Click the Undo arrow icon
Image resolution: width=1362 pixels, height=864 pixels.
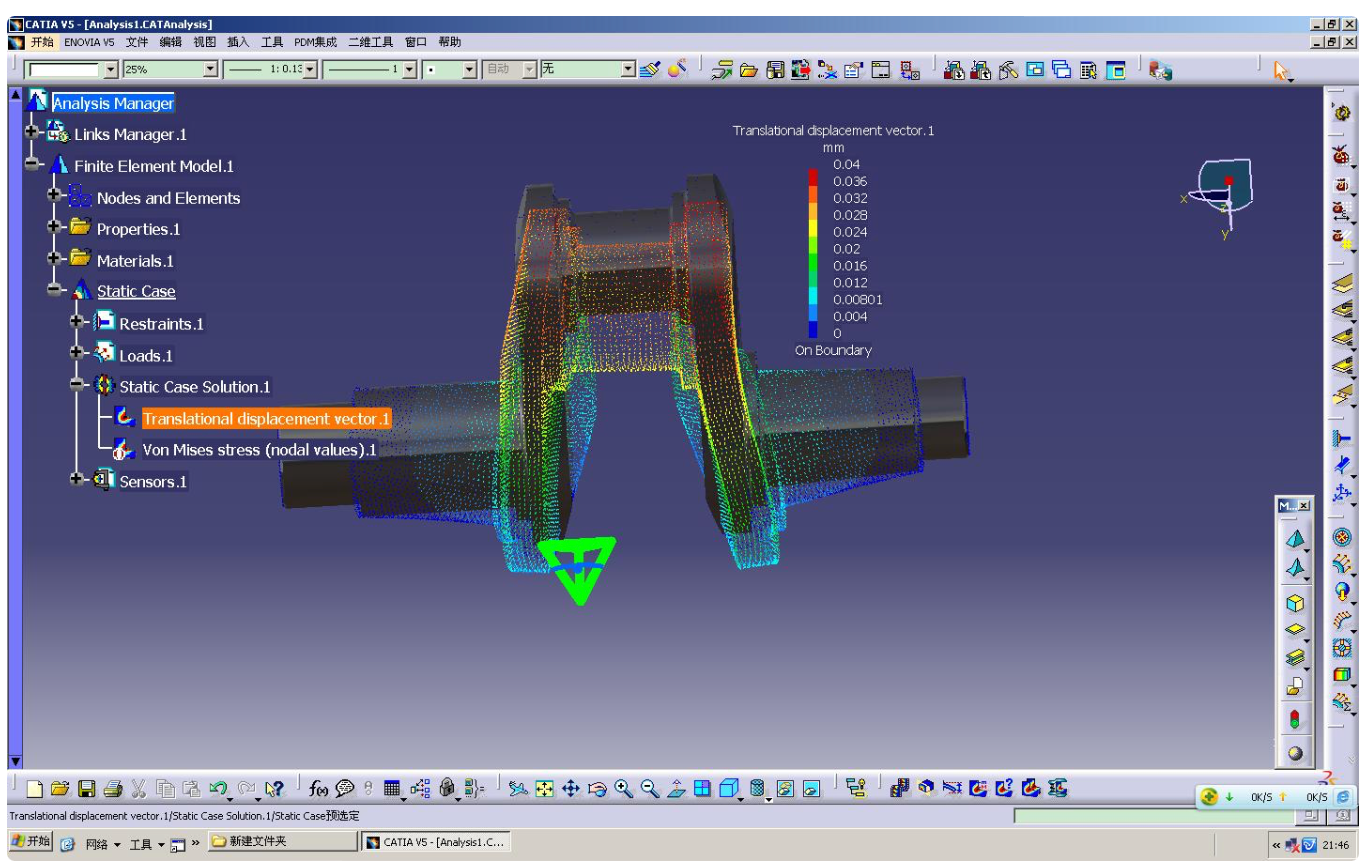(218, 789)
